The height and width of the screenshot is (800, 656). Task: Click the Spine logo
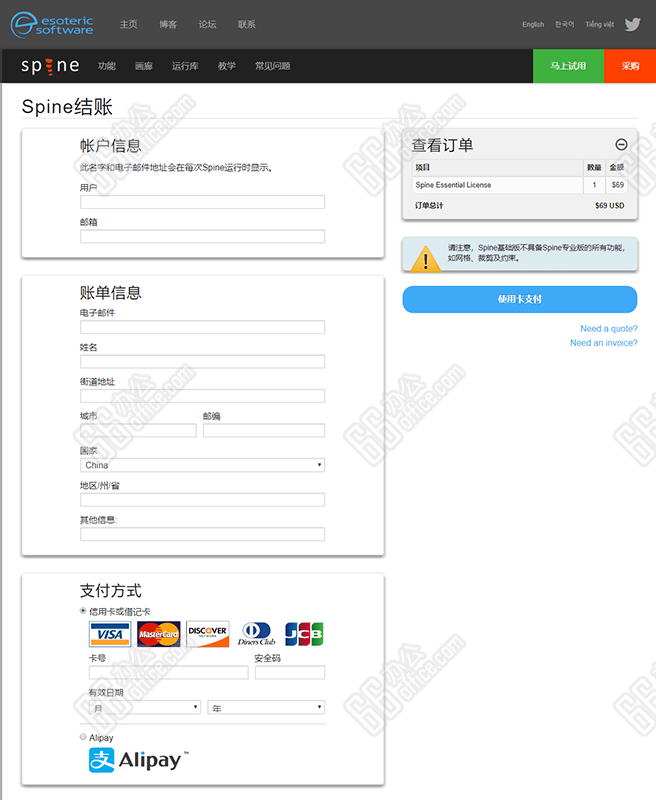click(x=50, y=66)
